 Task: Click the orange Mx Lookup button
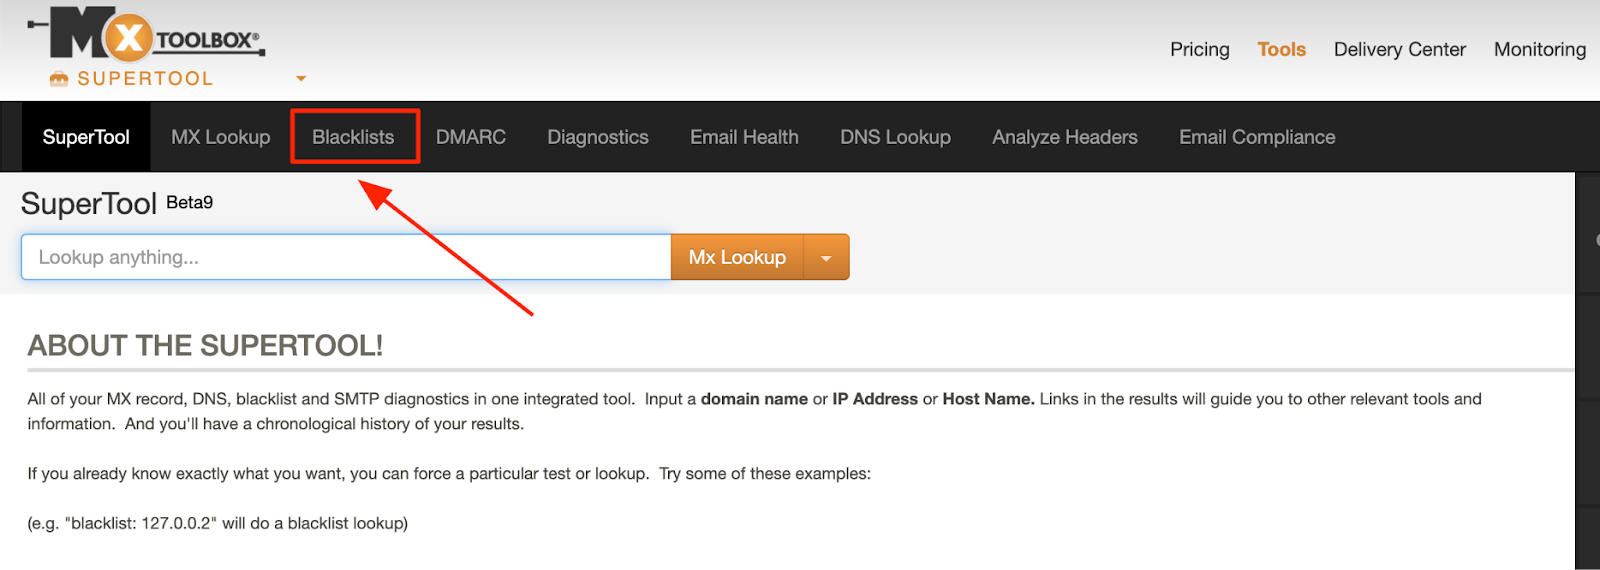pos(737,257)
